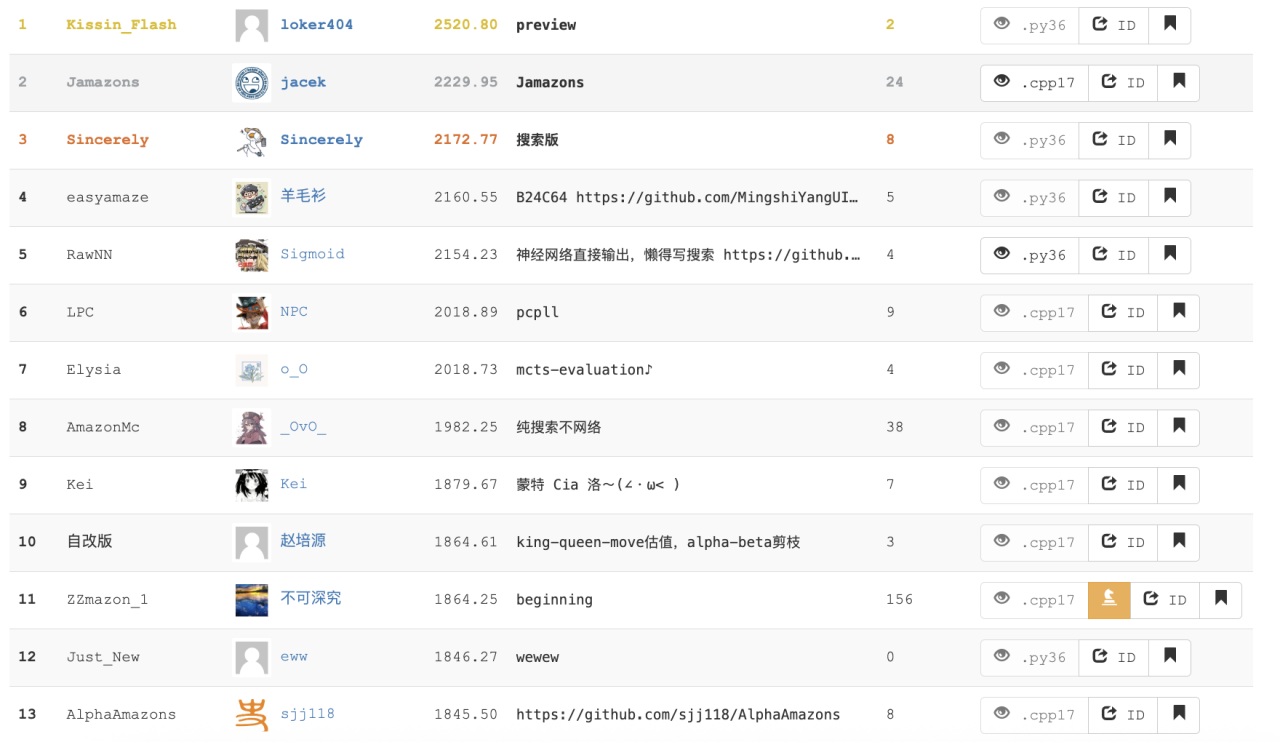Viewport: 1280px width, 742px height.
Task: Click the sjj118 orange avatar
Action: 251,715
